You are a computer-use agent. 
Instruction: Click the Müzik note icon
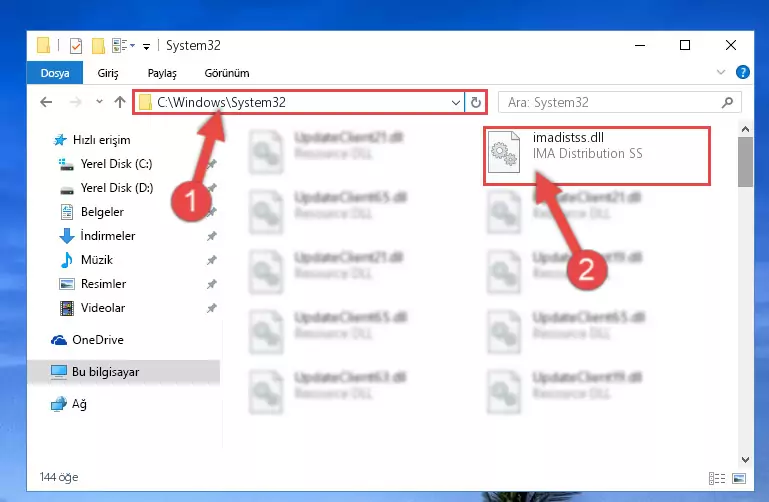pyautogui.click(x=67, y=260)
